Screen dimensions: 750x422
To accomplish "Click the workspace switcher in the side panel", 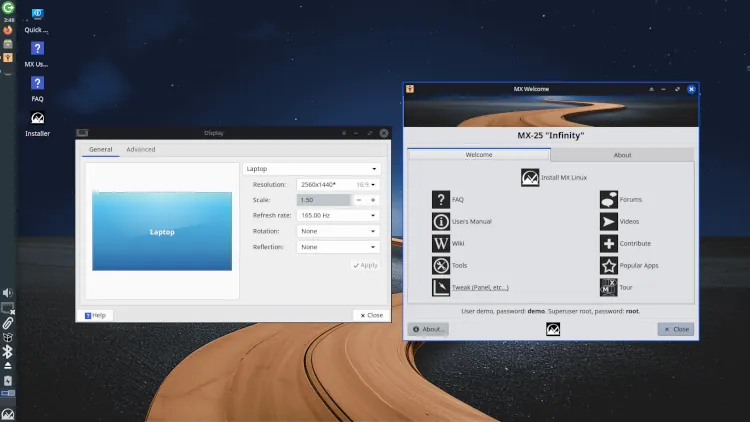I will click(8, 393).
